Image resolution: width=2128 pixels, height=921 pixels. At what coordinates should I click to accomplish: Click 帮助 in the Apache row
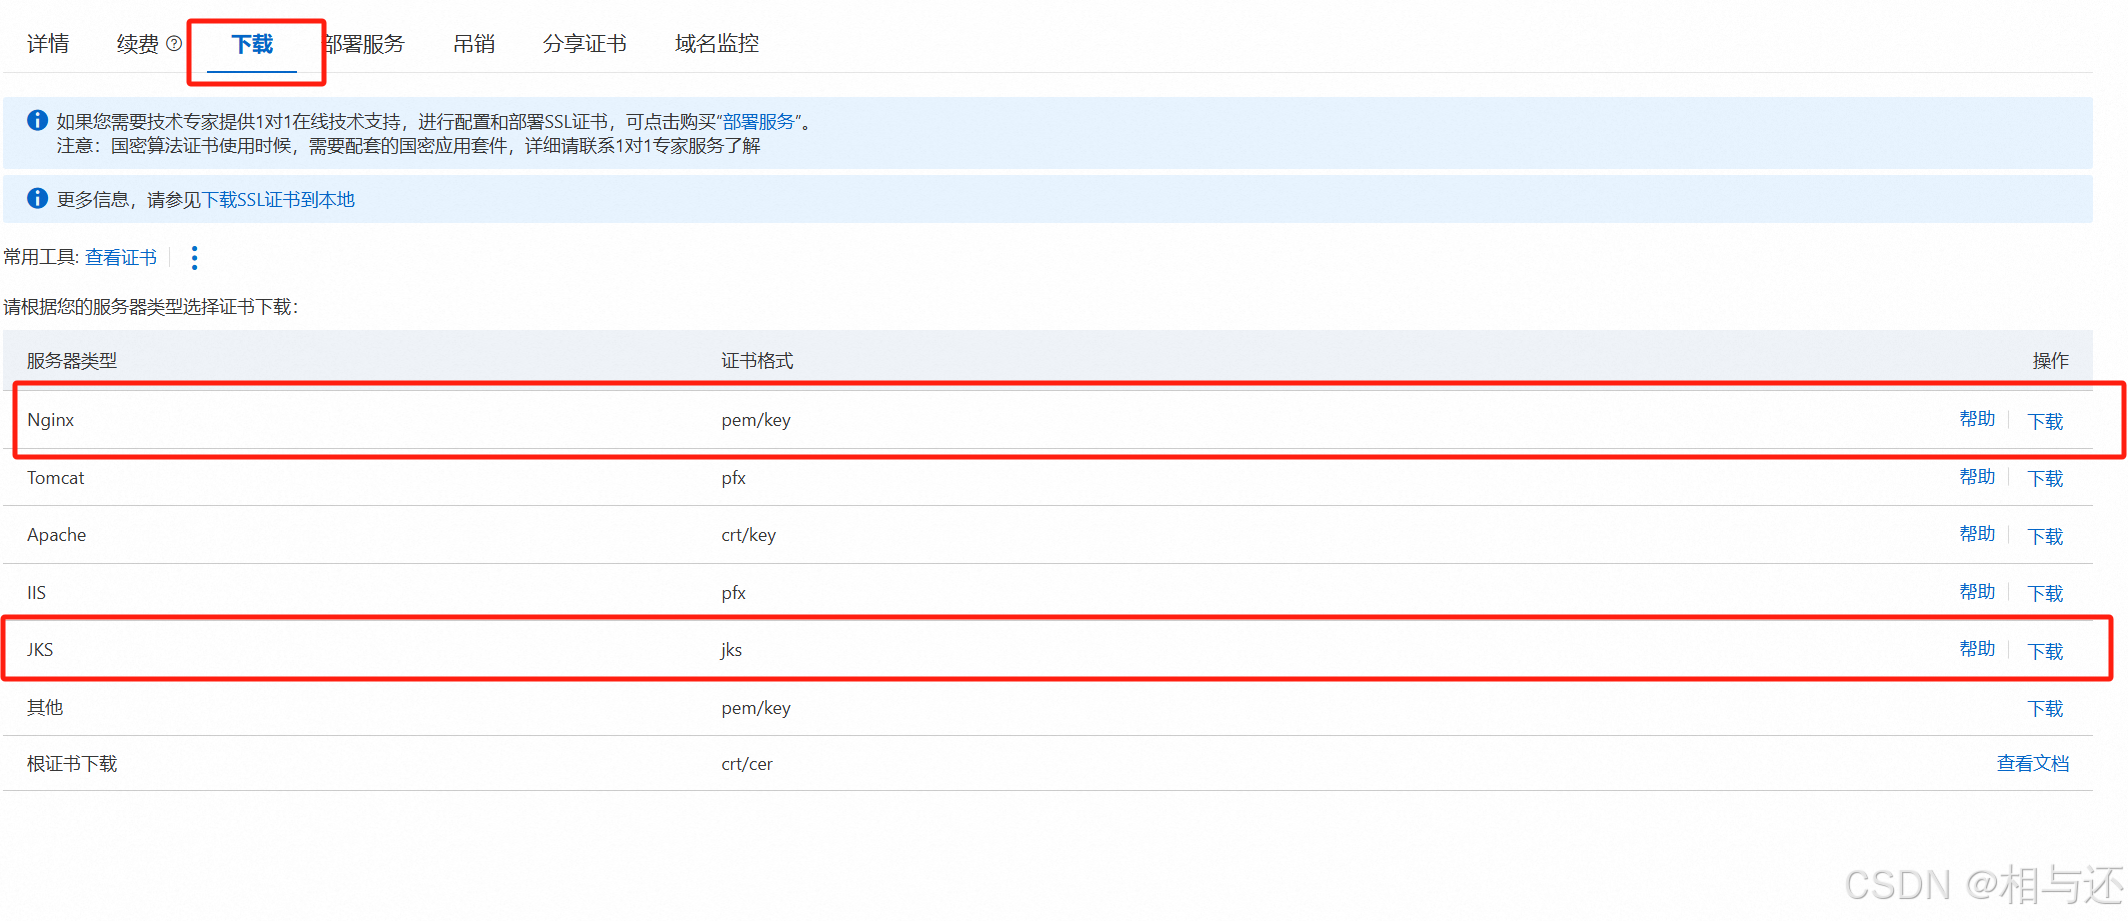coord(1977,534)
